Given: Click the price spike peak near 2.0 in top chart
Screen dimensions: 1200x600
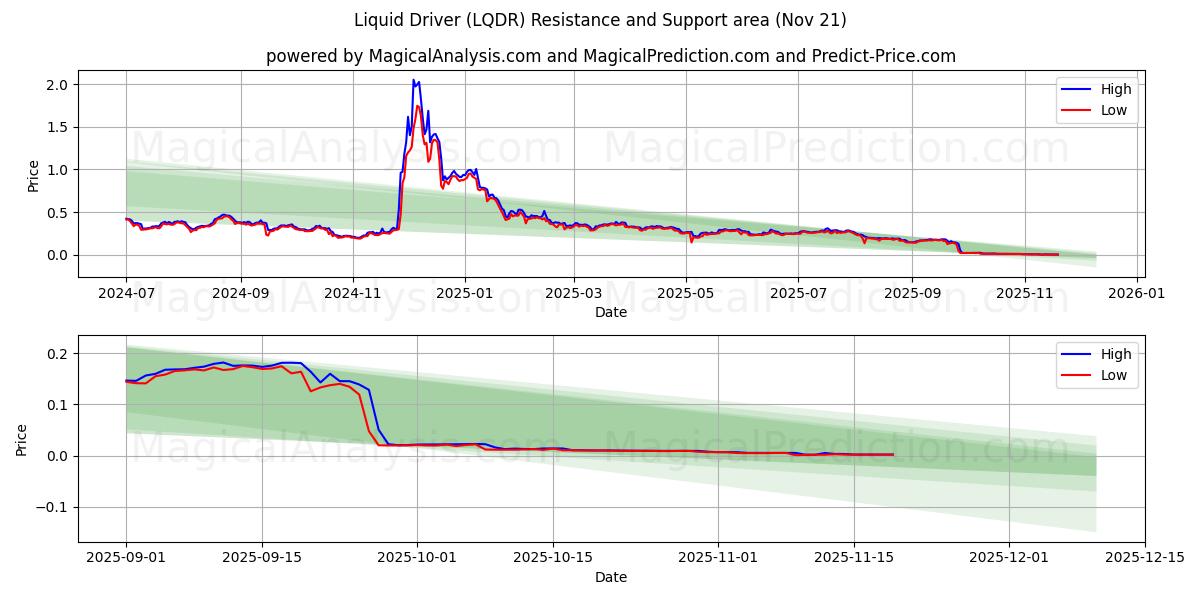Looking at the screenshot, I should pyautogui.click(x=414, y=81).
